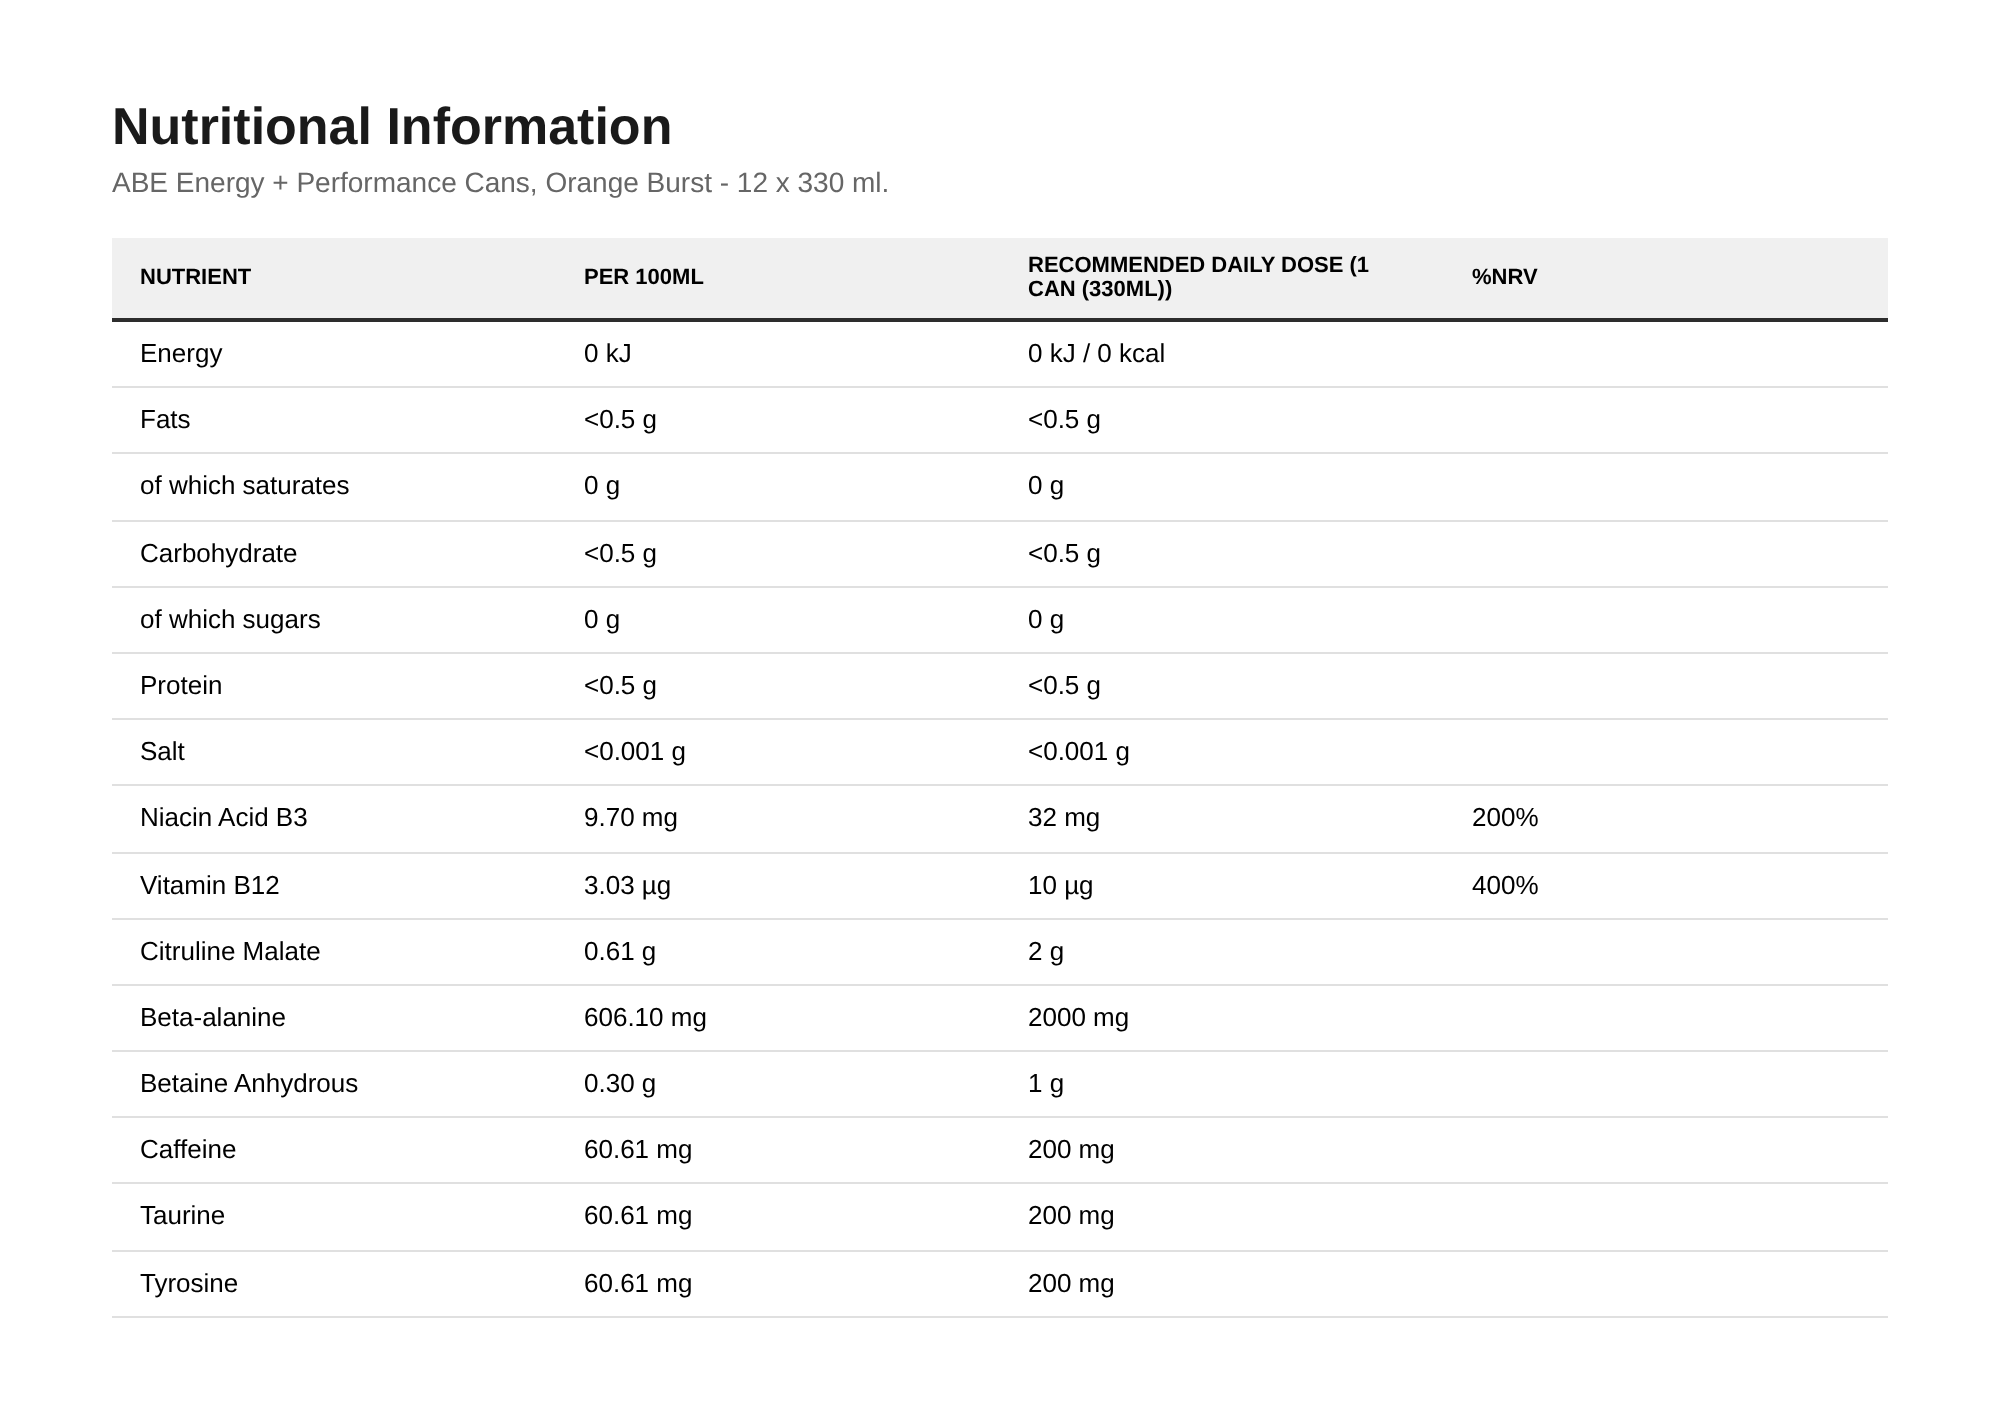Click the 200% NRV value for Niacin

pos(1504,818)
